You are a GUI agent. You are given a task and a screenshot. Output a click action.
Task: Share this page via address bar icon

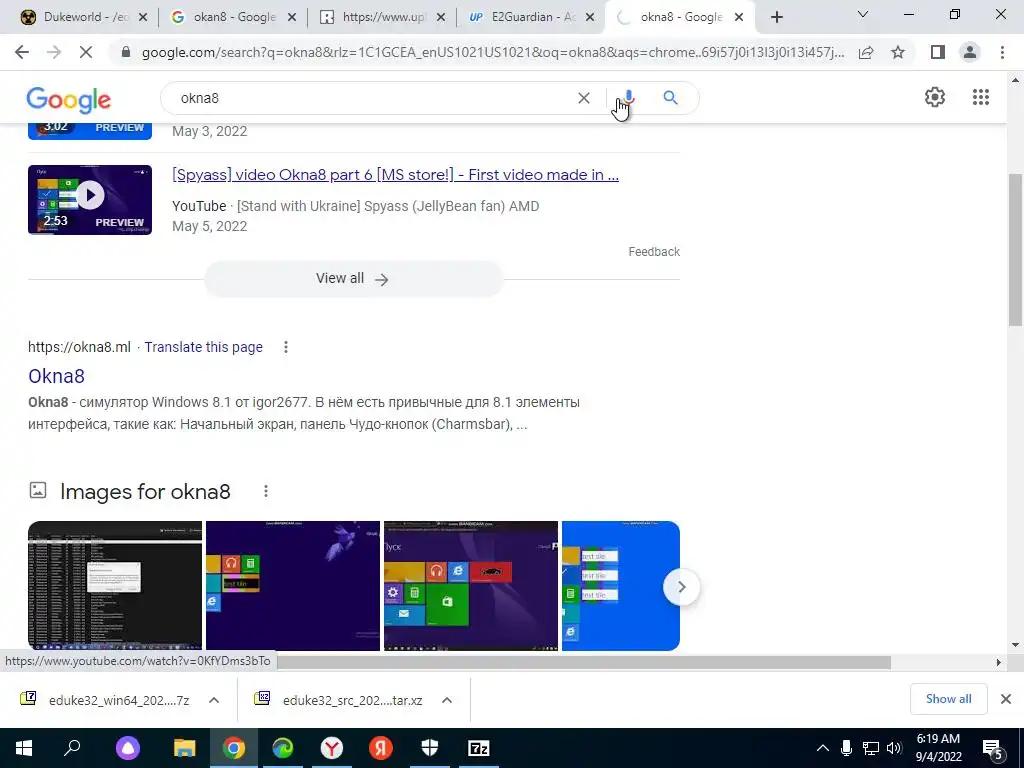[x=866, y=52]
